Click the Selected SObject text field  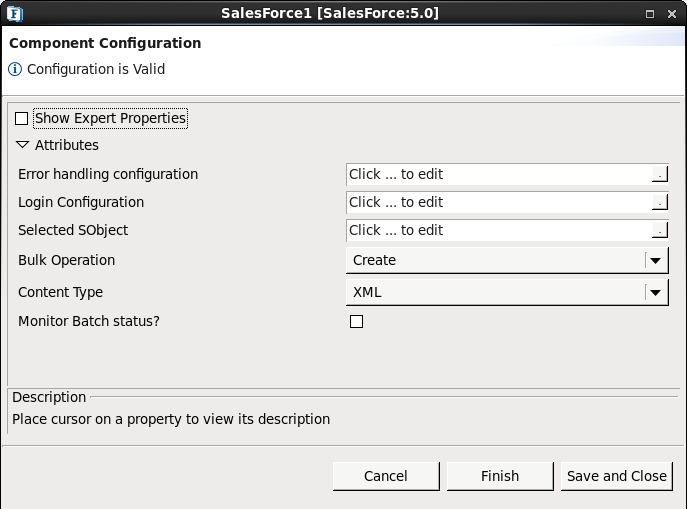pyautogui.click(x=498, y=231)
